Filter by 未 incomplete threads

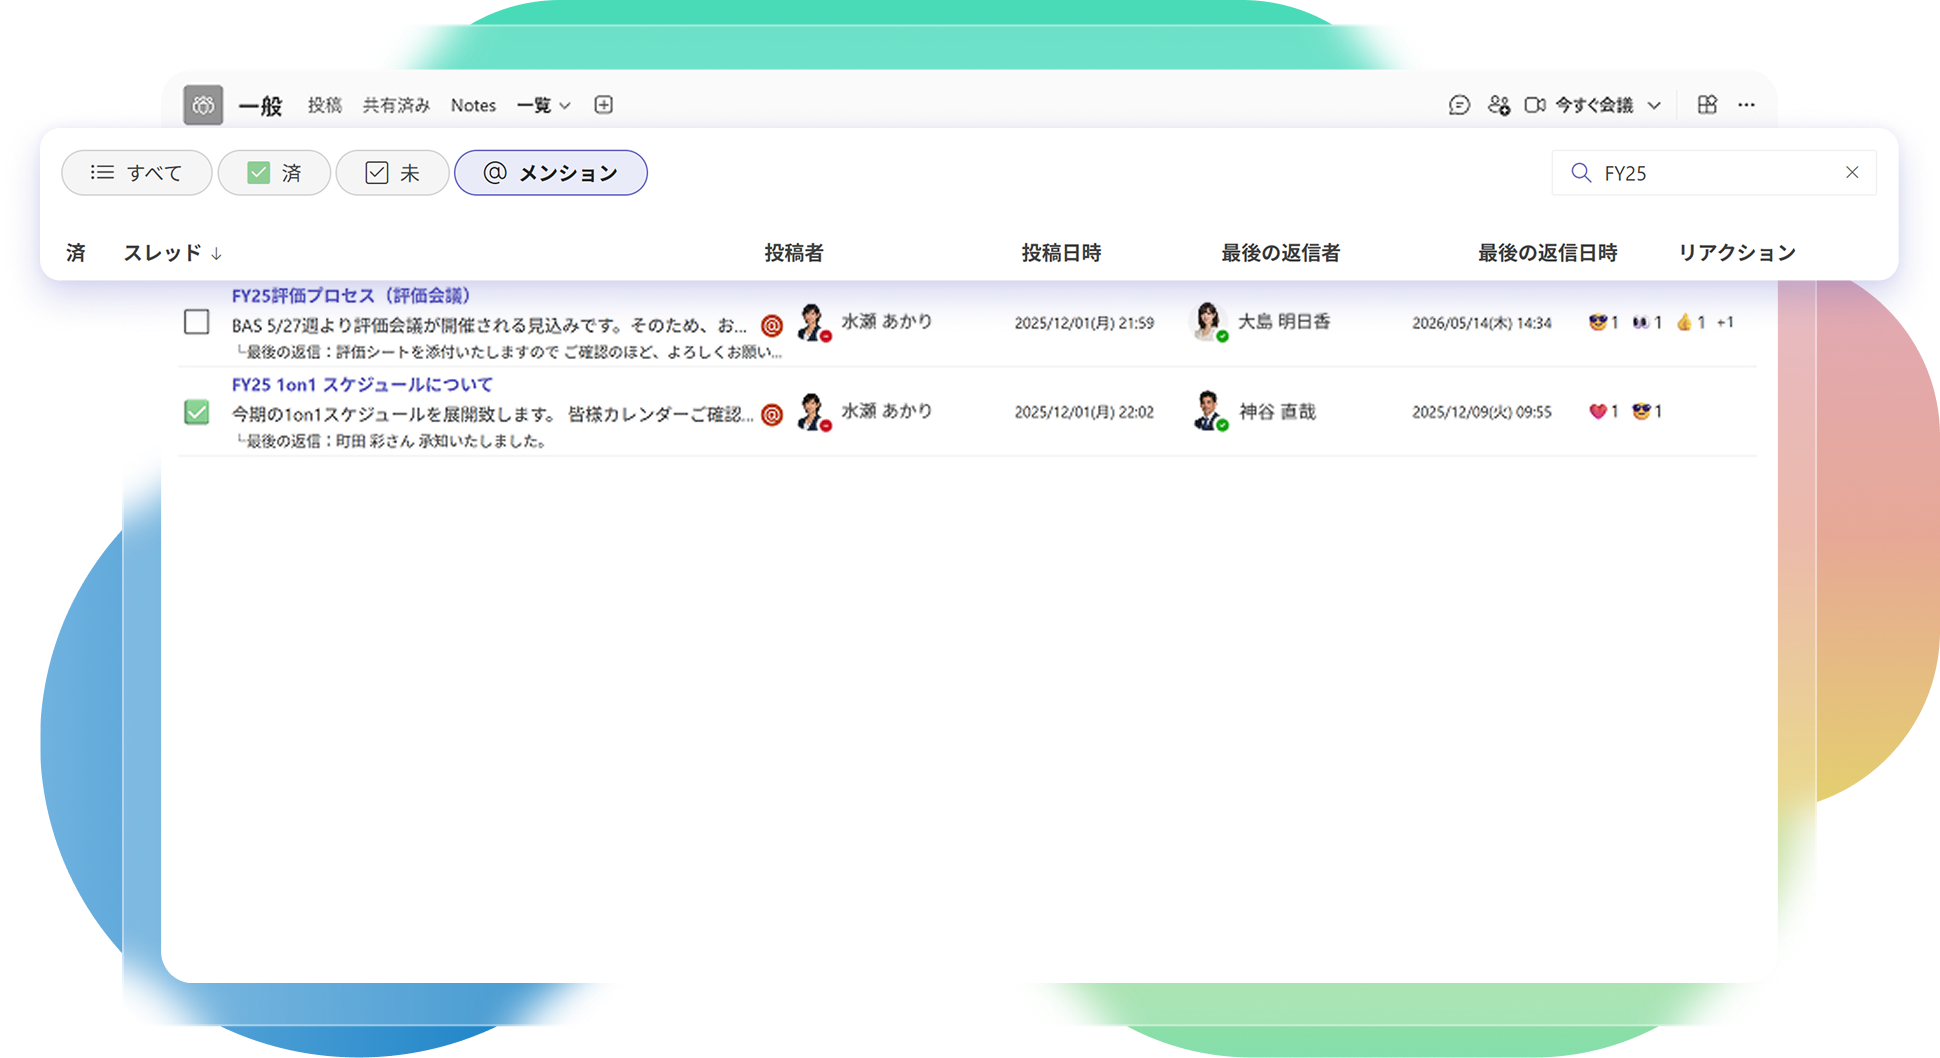[392, 173]
